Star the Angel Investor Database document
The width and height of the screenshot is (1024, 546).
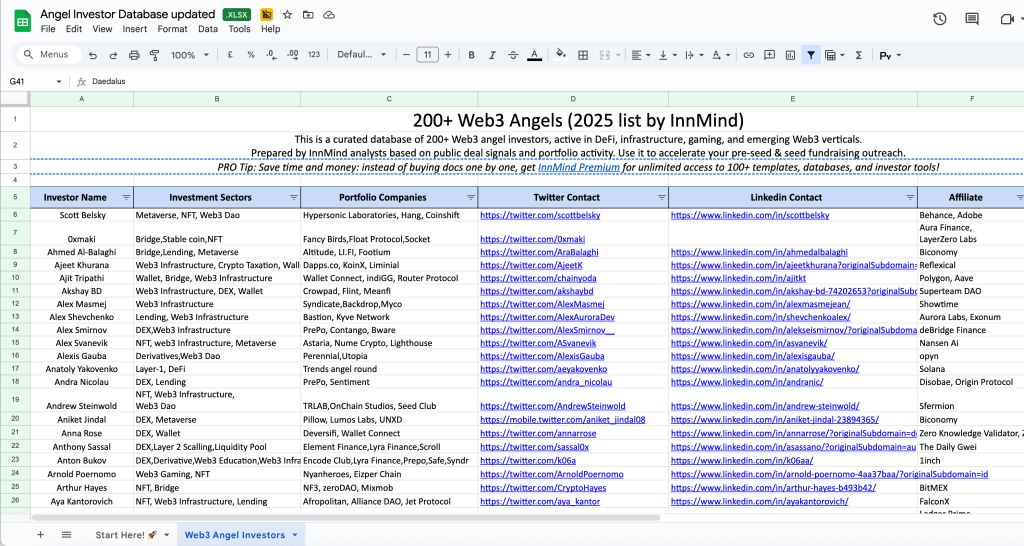click(287, 14)
